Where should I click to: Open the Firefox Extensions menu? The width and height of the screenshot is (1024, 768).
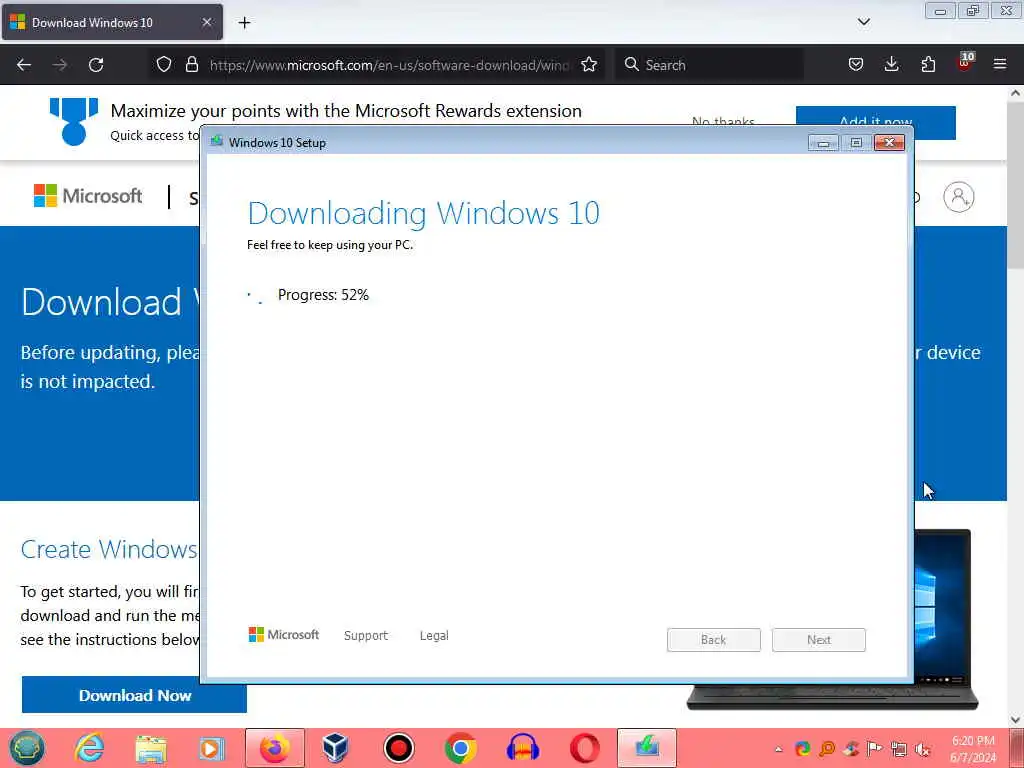(928, 64)
